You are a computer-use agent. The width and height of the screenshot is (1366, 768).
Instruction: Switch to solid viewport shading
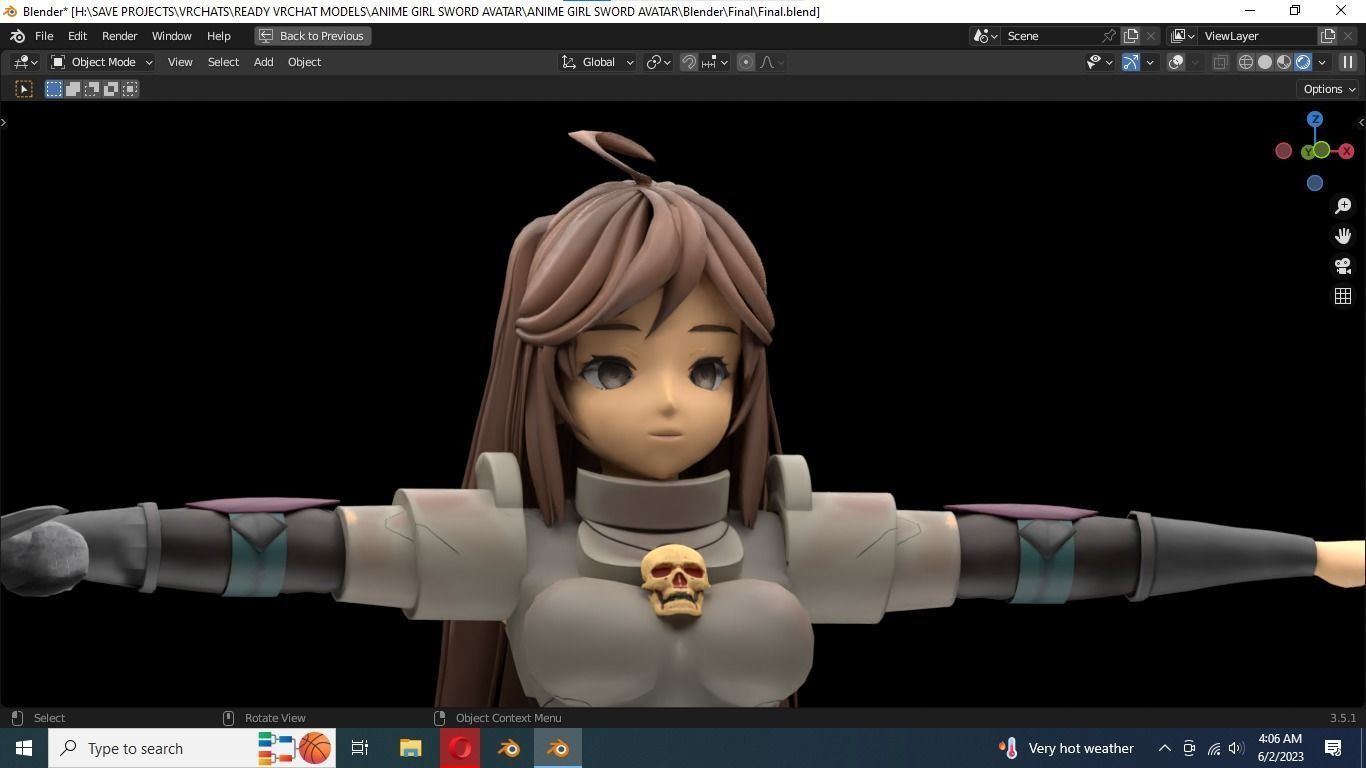point(1264,62)
